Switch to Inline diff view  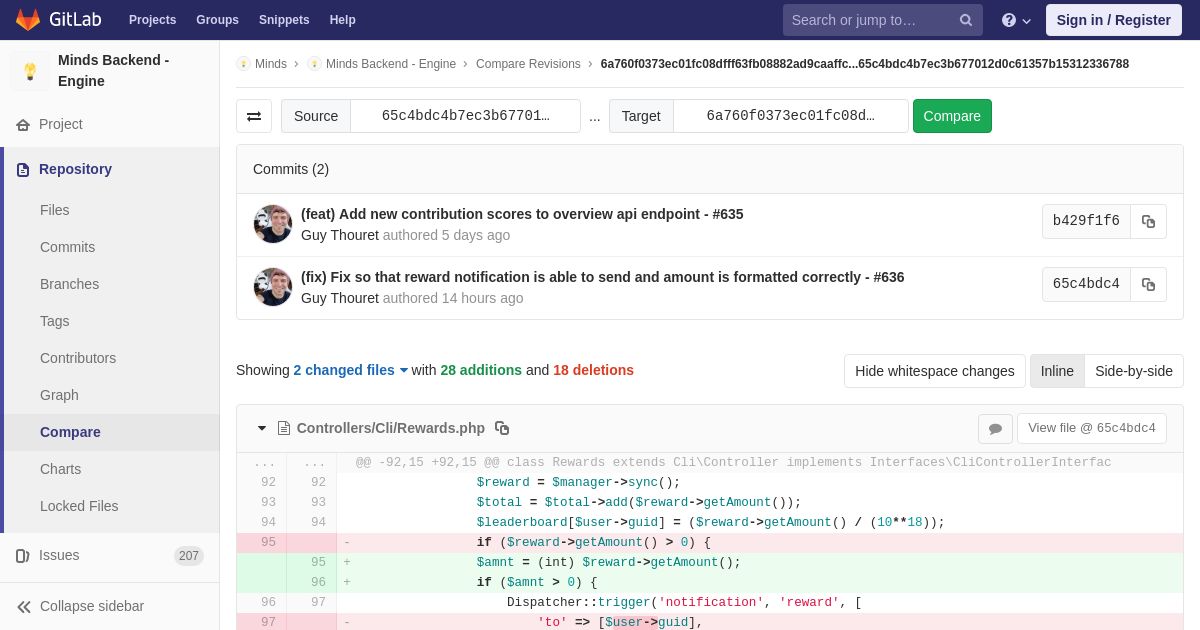pos(1056,371)
